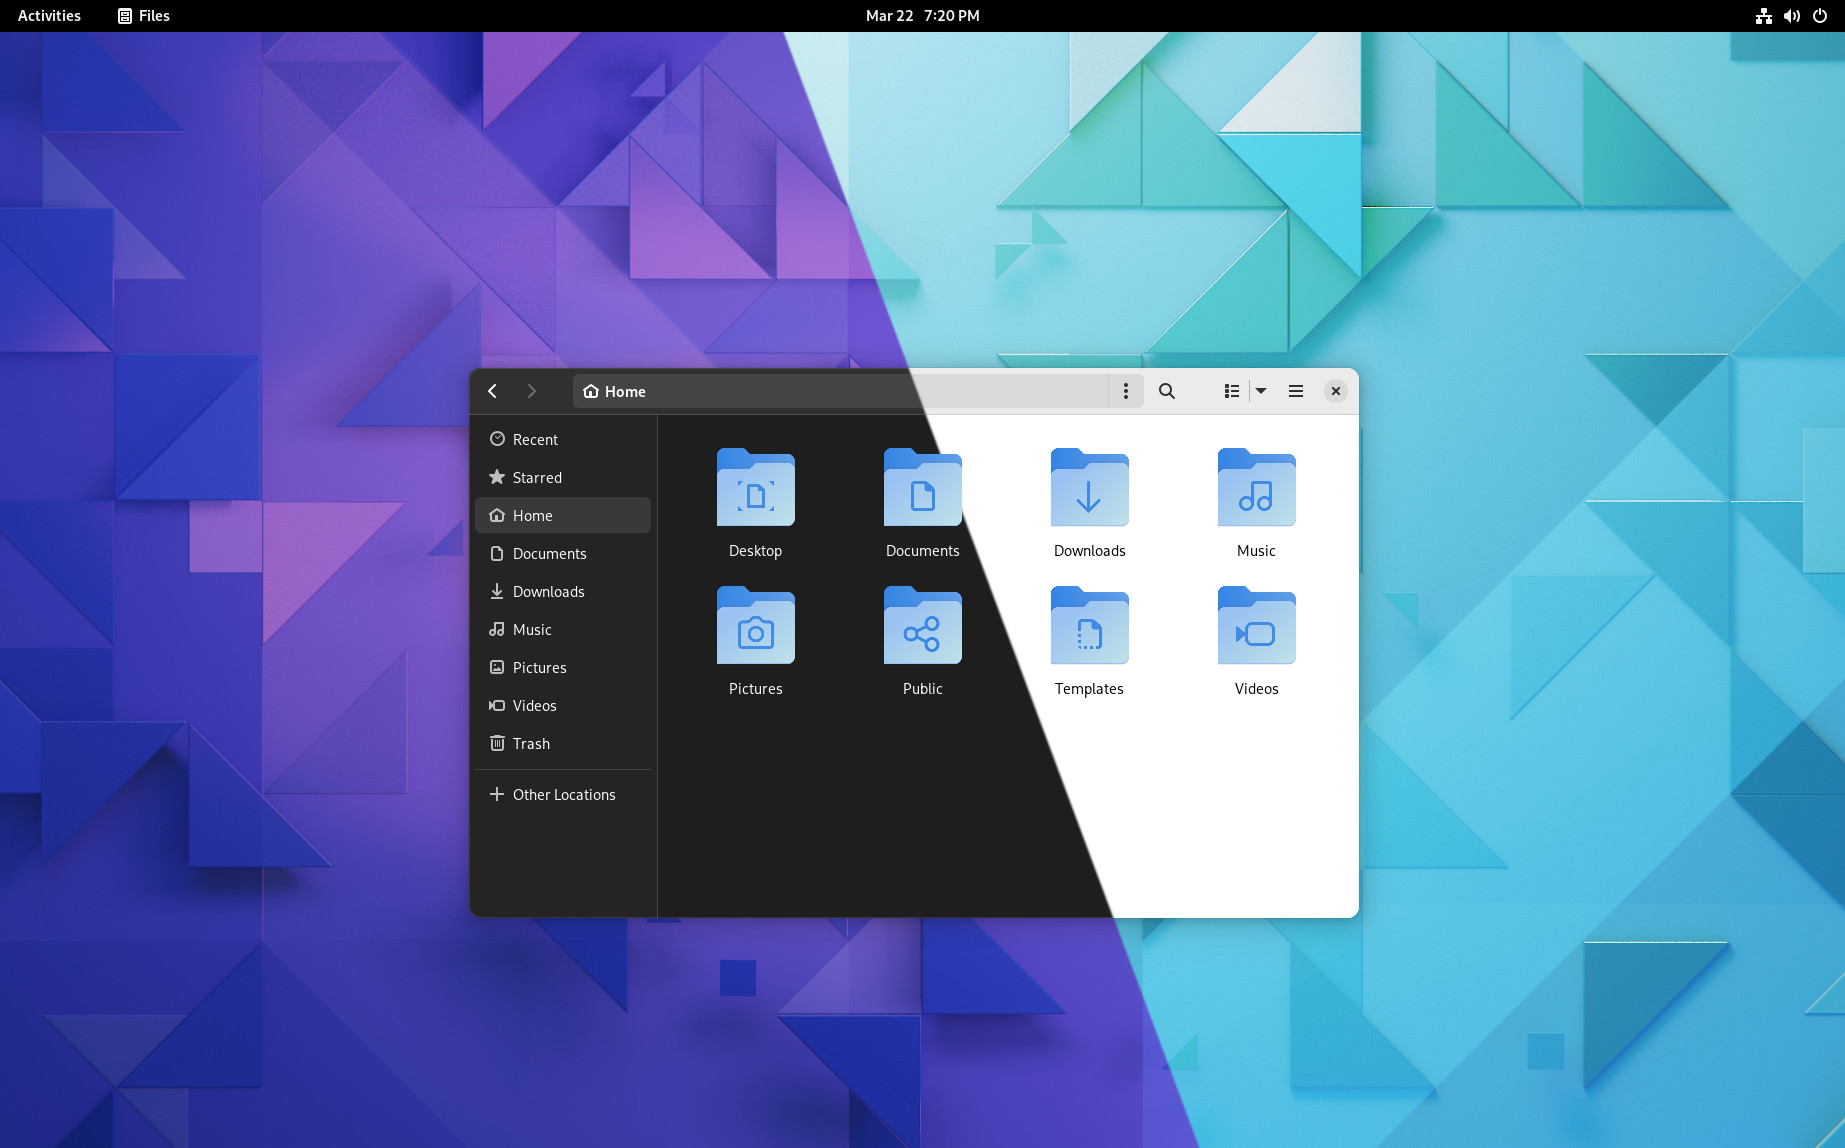Image resolution: width=1845 pixels, height=1148 pixels.
Task: Open the path bar three-dot menu
Action: (1125, 391)
